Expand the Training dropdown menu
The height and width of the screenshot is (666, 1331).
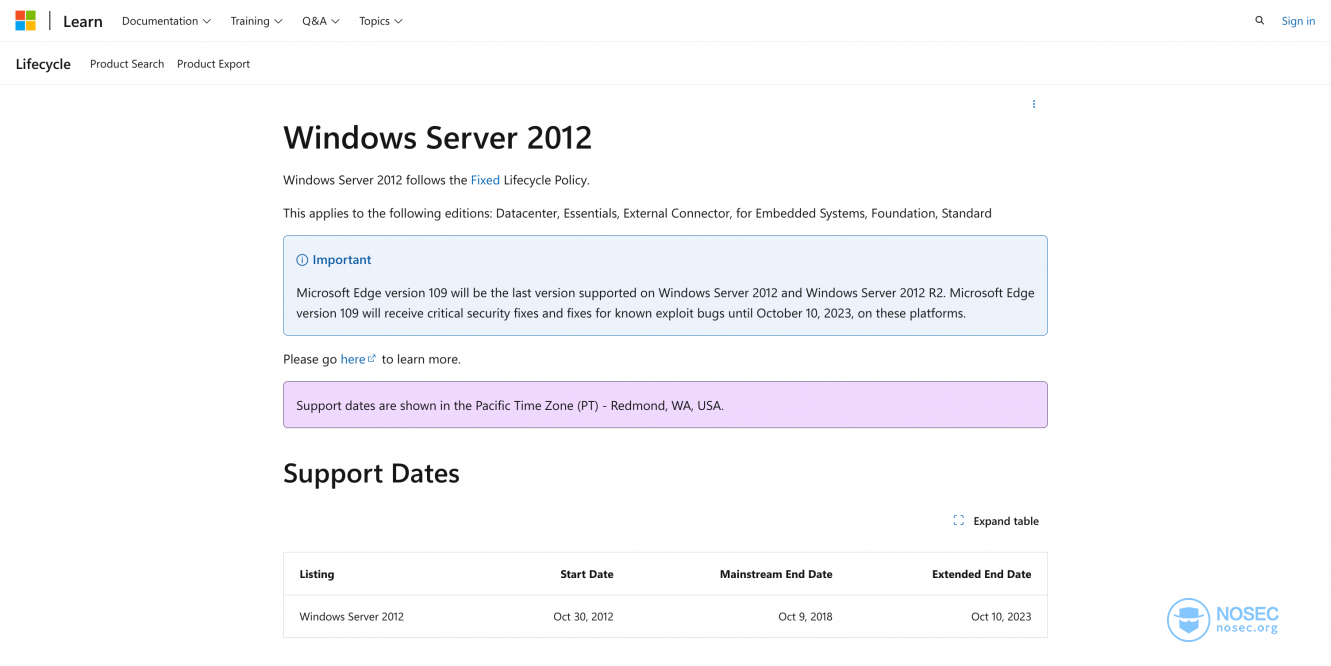tap(256, 21)
